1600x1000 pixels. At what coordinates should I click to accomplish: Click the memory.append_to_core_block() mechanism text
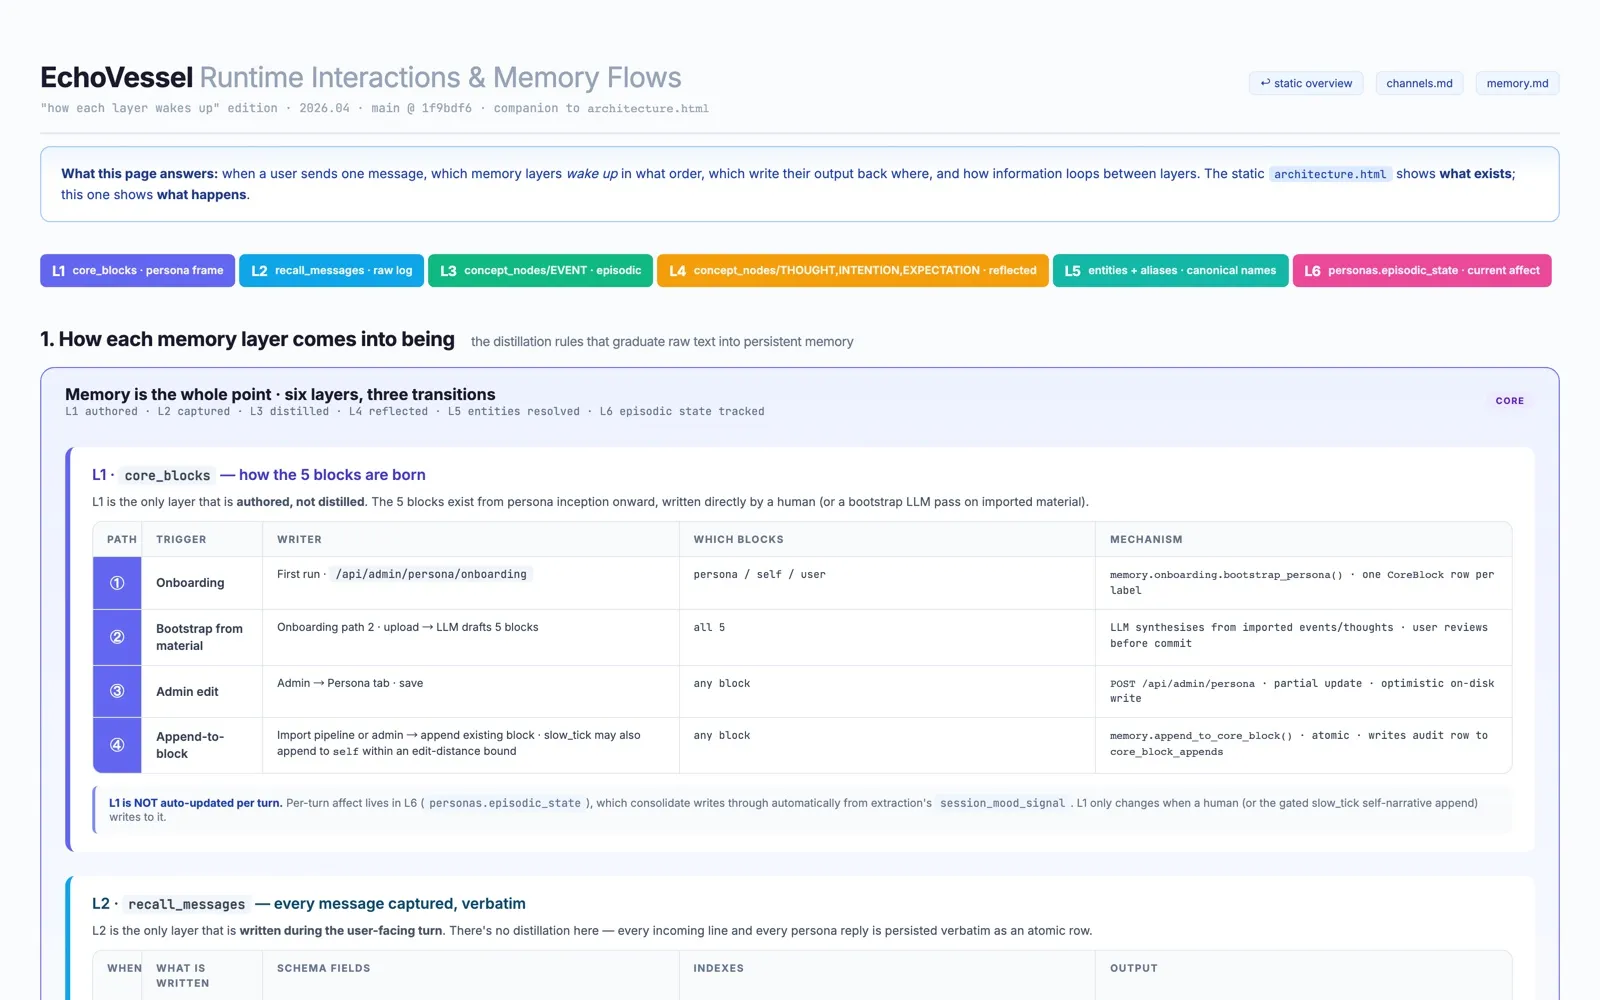point(1200,736)
